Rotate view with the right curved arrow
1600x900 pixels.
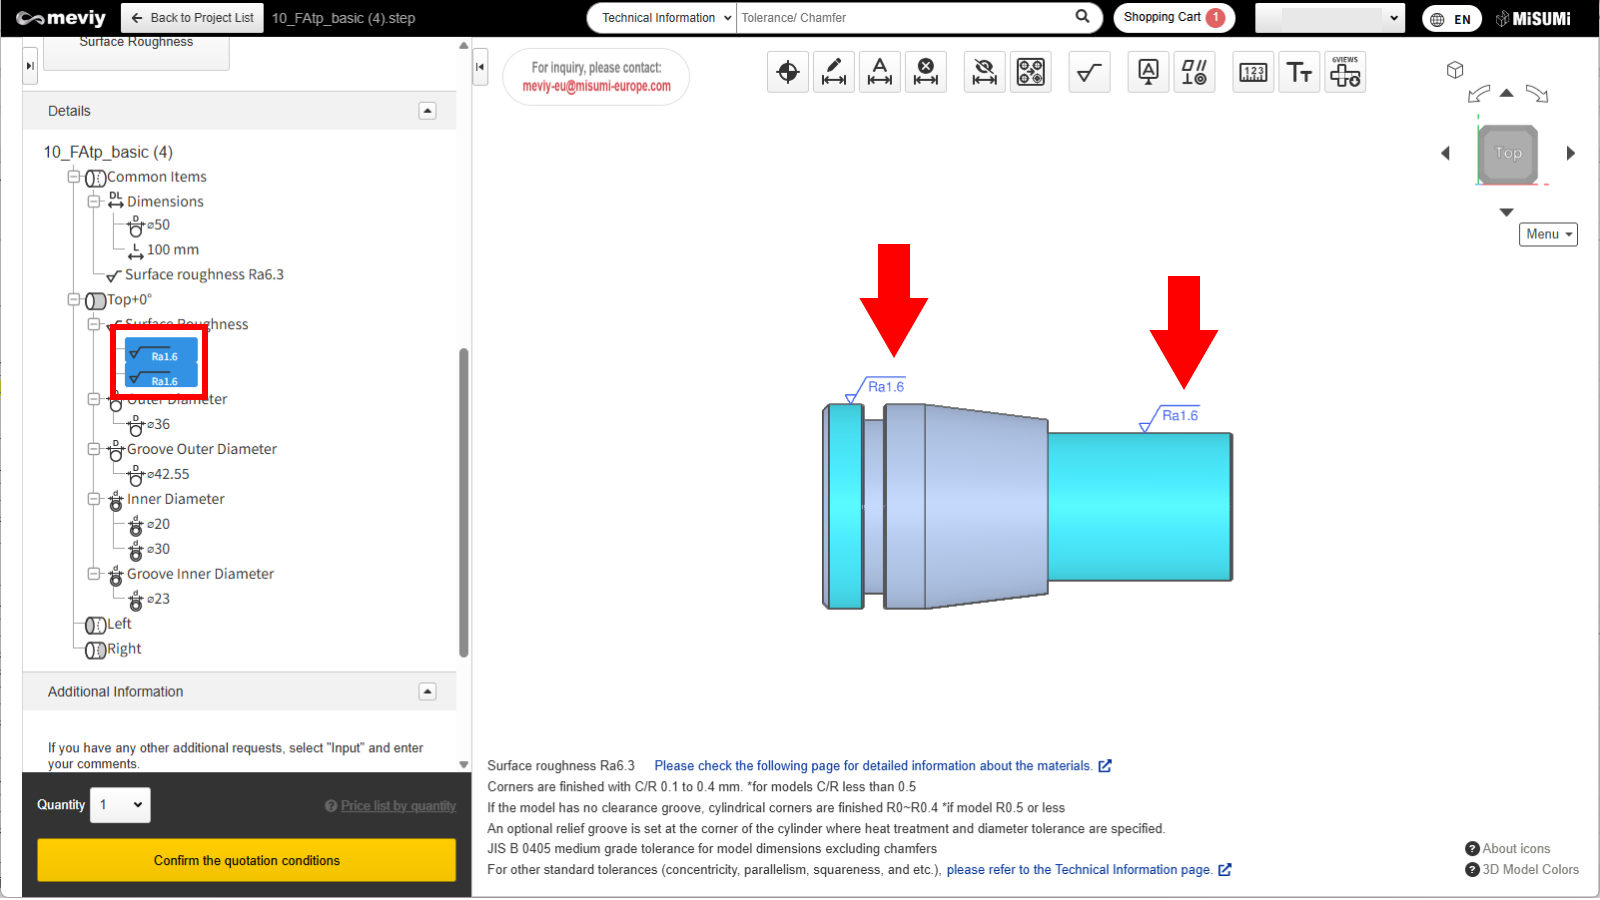pos(1537,95)
